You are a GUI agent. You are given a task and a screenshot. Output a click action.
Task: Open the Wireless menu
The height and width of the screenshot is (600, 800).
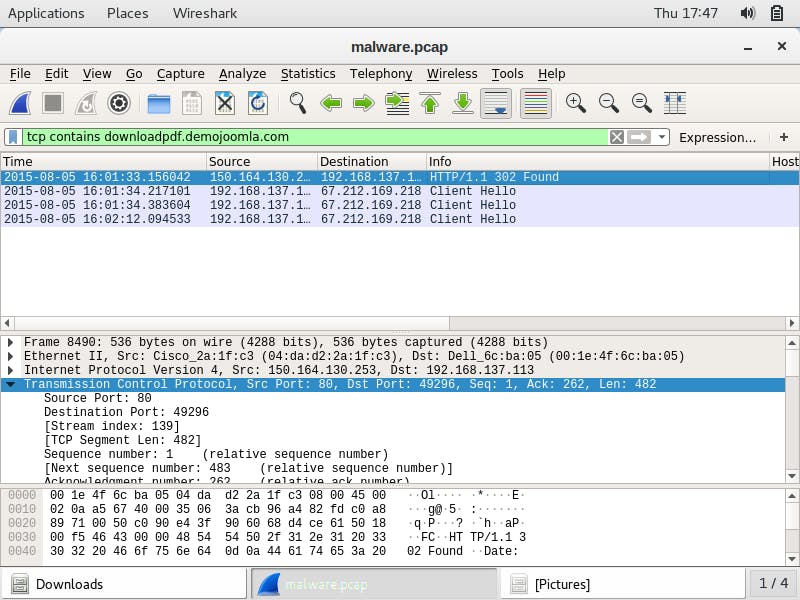tap(452, 74)
